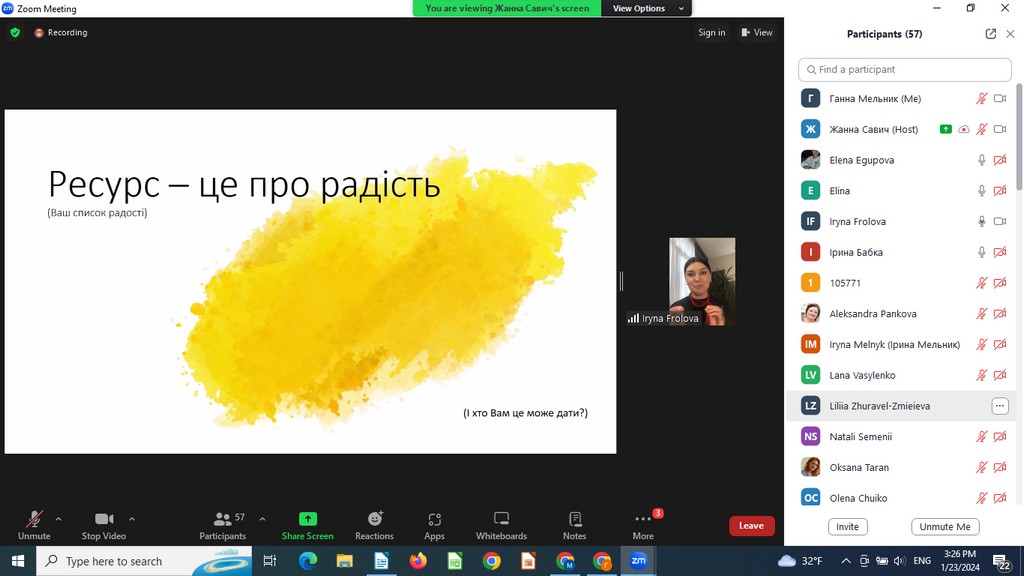Open Firefox from the Windows taskbar
Image resolution: width=1024 pixels, height=576 pixels.
coord(418,561)
